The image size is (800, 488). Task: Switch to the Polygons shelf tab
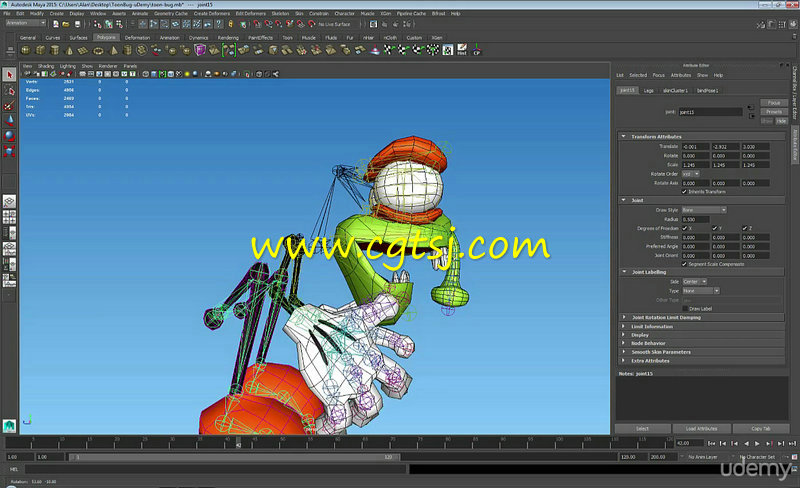[106, 37]
